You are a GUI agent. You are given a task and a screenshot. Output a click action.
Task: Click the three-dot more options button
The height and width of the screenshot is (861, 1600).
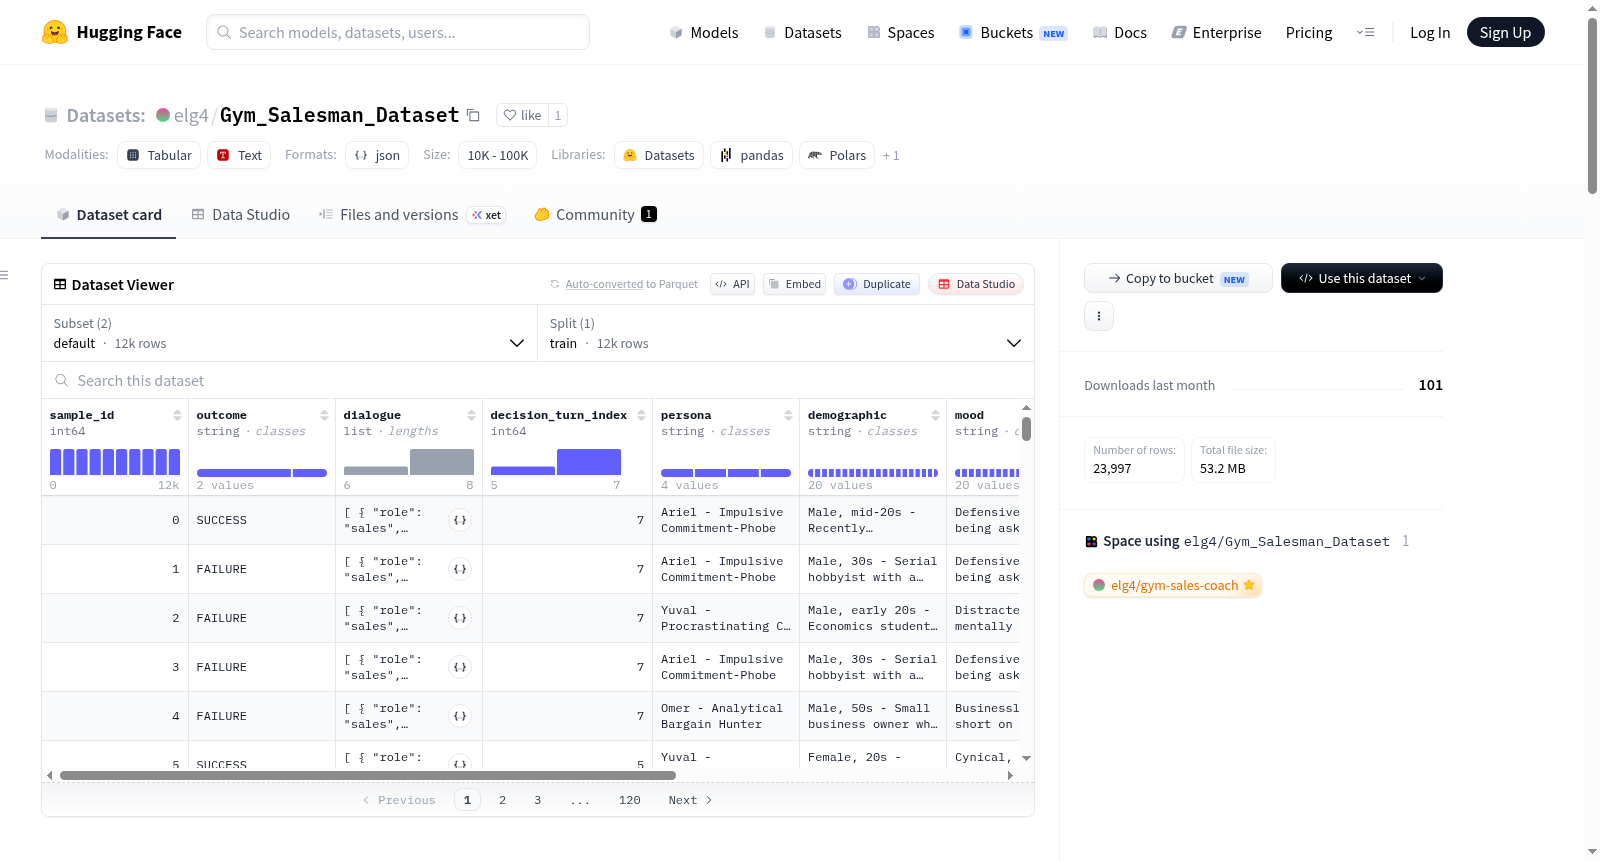tap(1099, 316)
